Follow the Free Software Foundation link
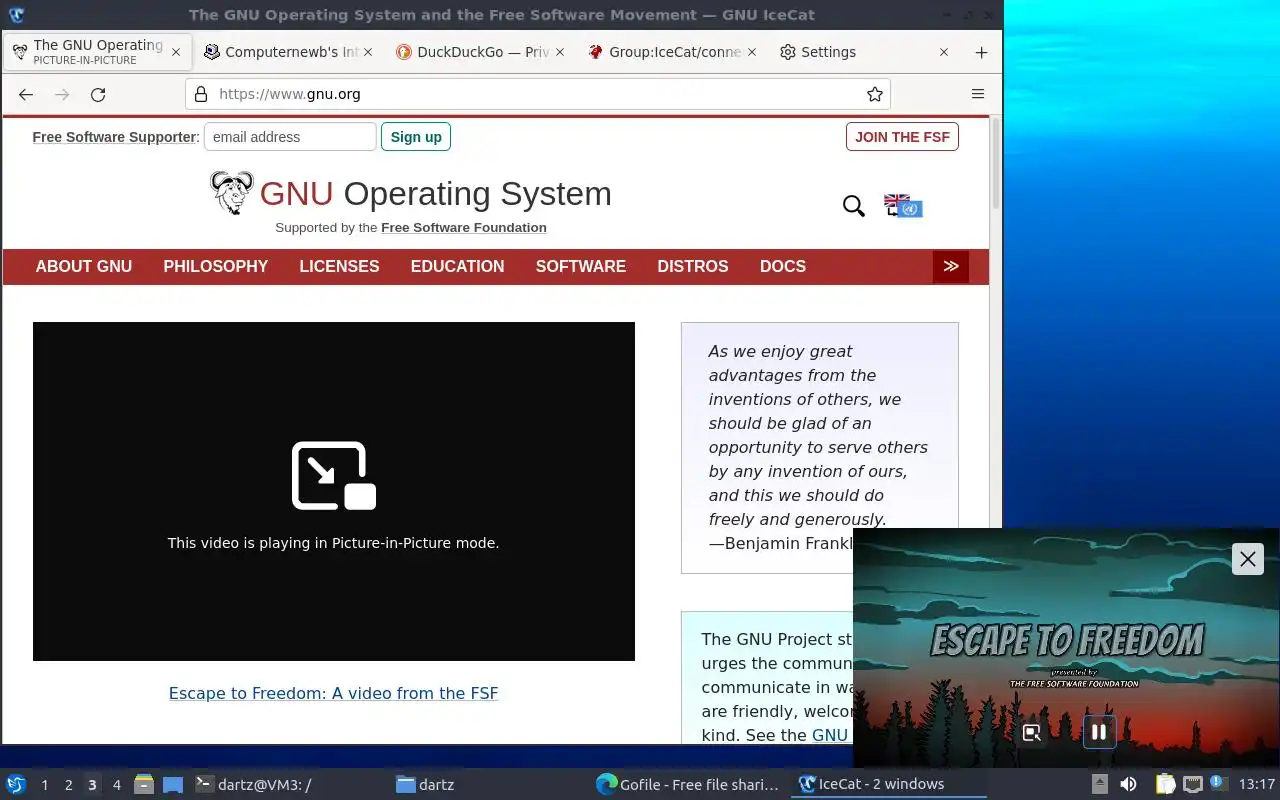The height and width of the screenshot is (800, 1280). tap(464, 228)
